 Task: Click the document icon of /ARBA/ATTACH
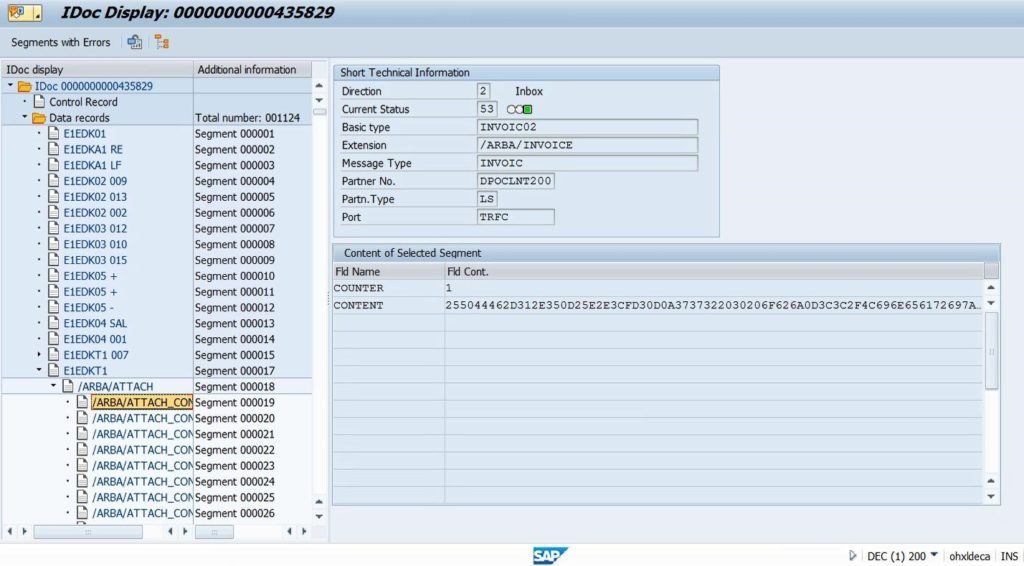68,386
